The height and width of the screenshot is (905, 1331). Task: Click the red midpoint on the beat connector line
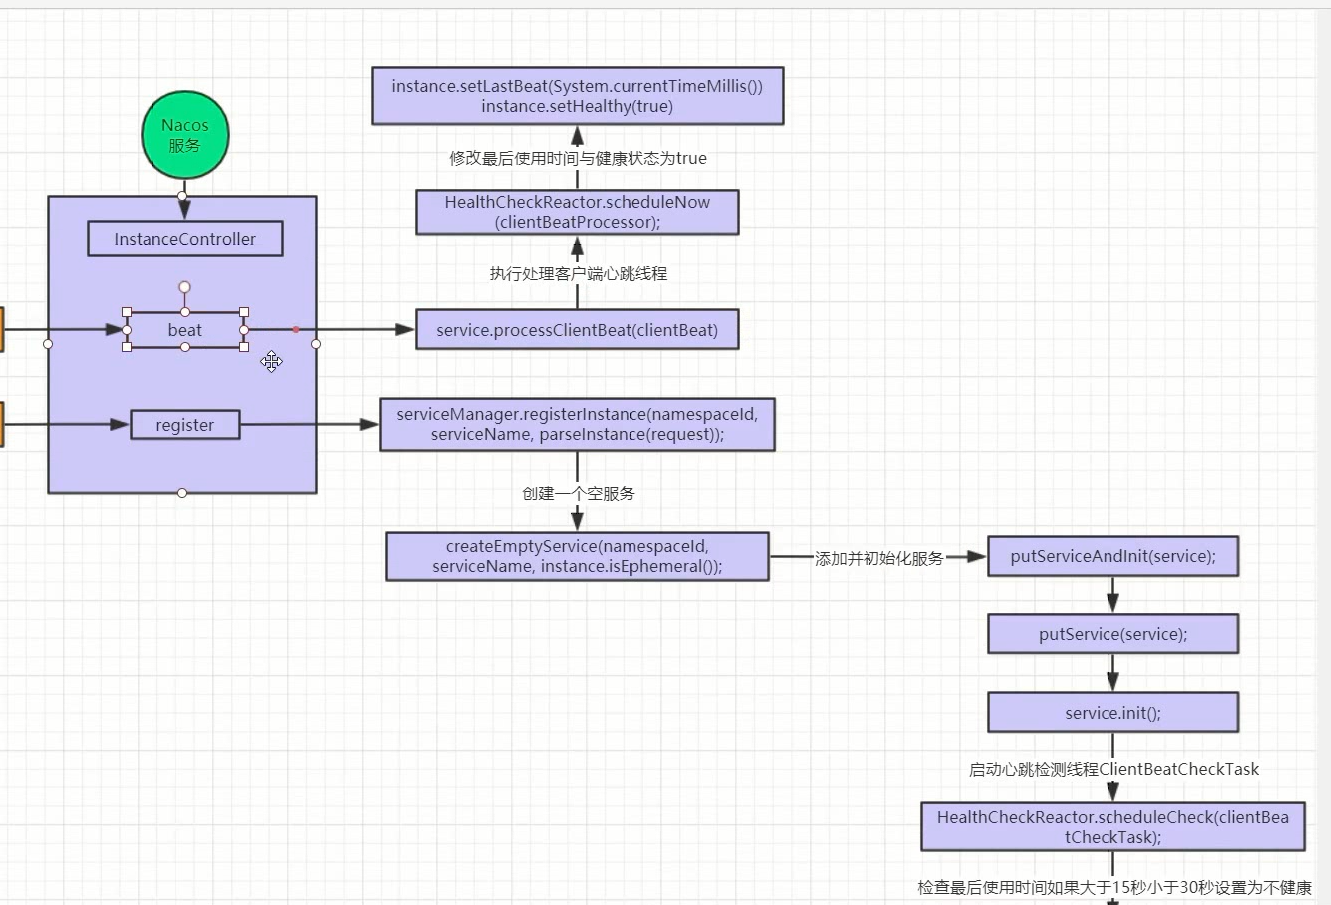tap(296, 329)
